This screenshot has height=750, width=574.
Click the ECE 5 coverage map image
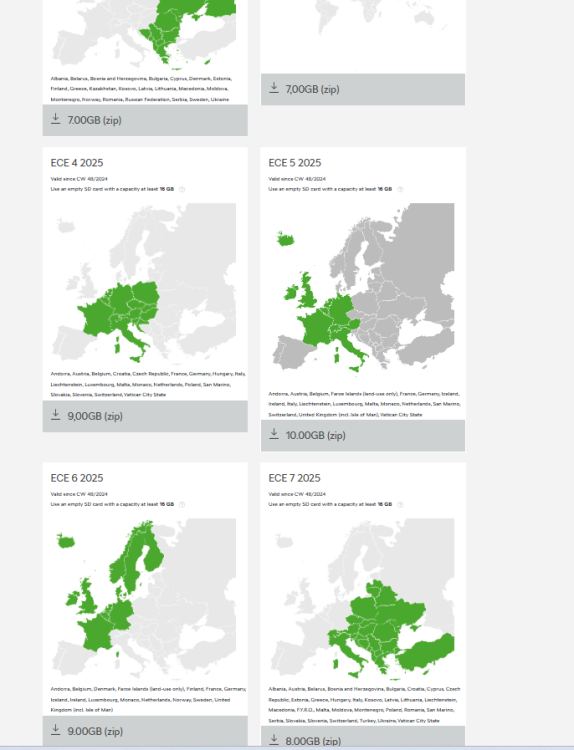[362, 288]
